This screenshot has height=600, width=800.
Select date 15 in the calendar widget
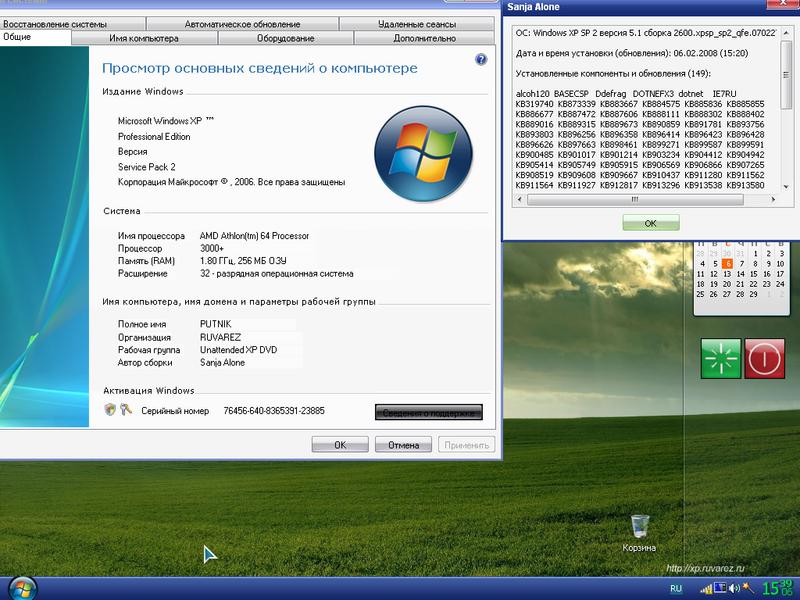[754, 274]
